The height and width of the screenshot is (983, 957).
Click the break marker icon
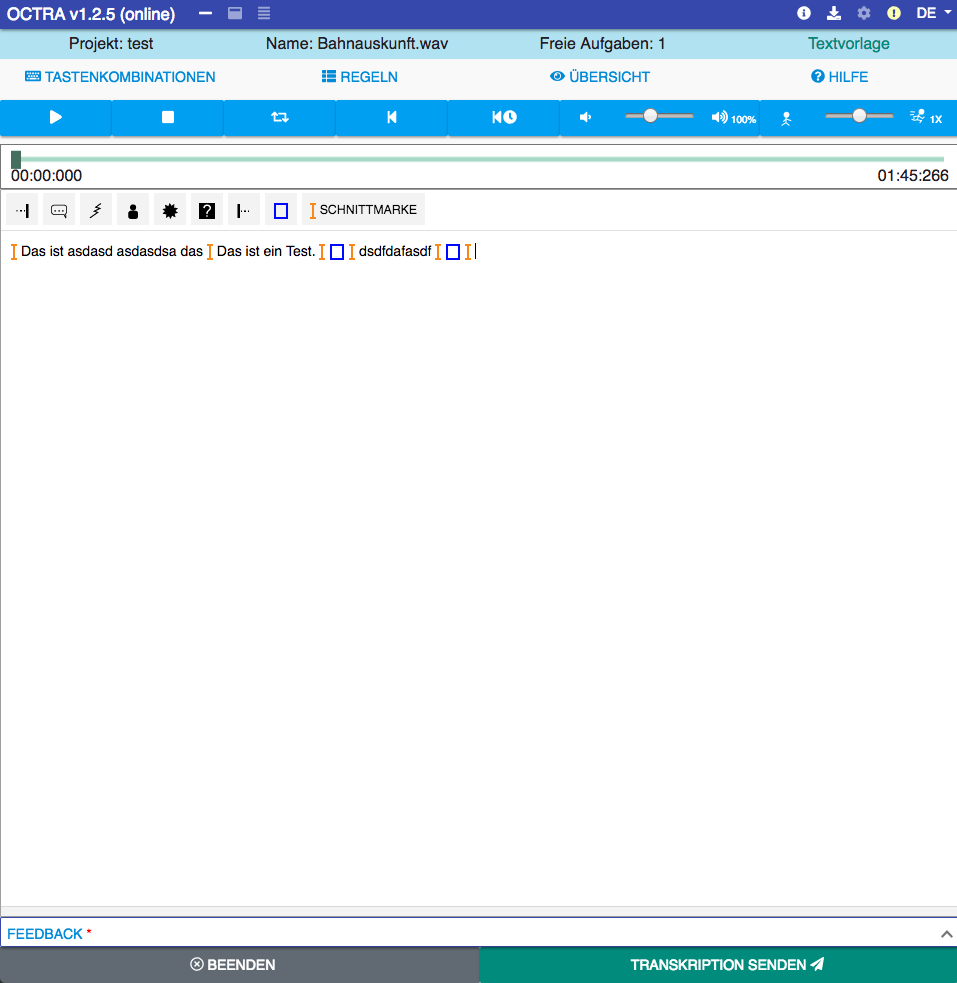pos(243,209)
